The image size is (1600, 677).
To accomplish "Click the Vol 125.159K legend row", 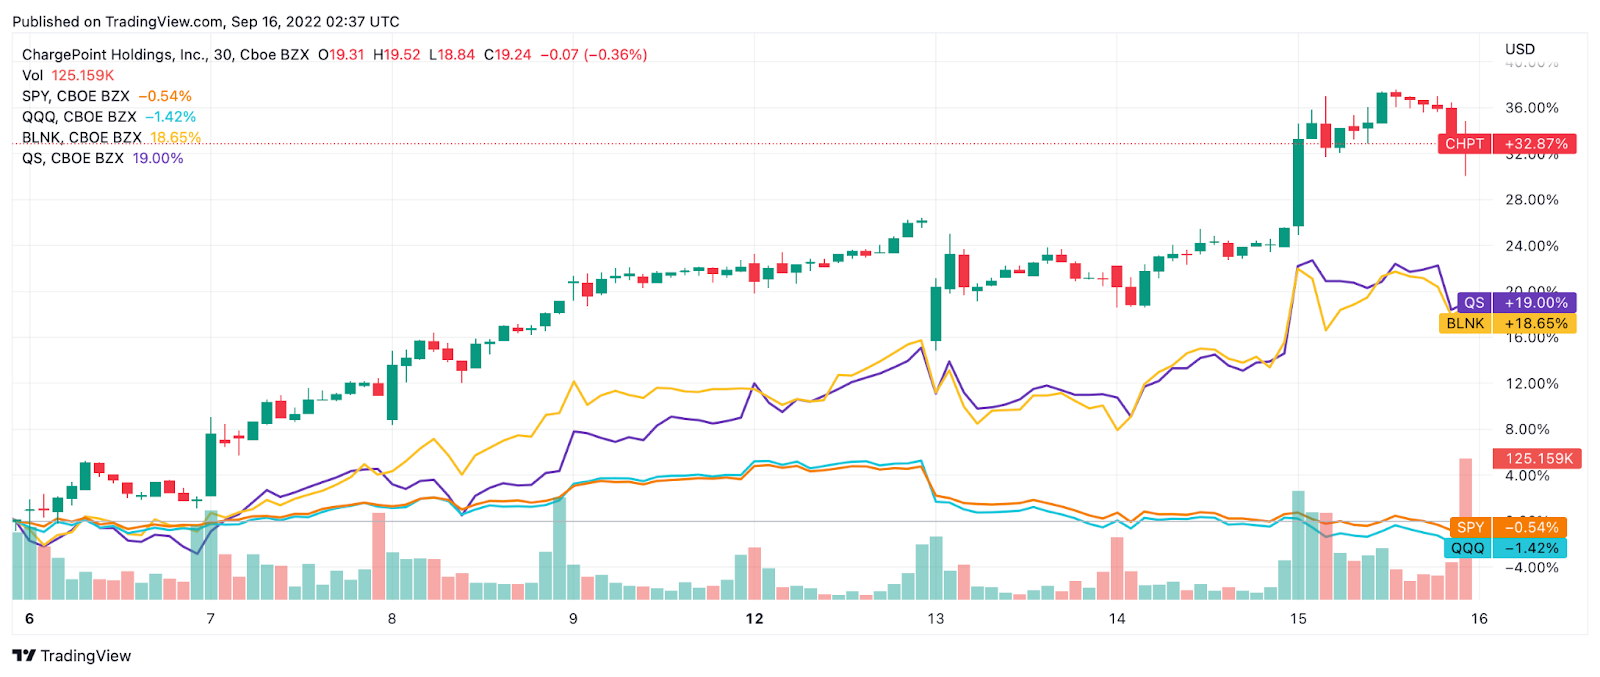I will 68,75.
